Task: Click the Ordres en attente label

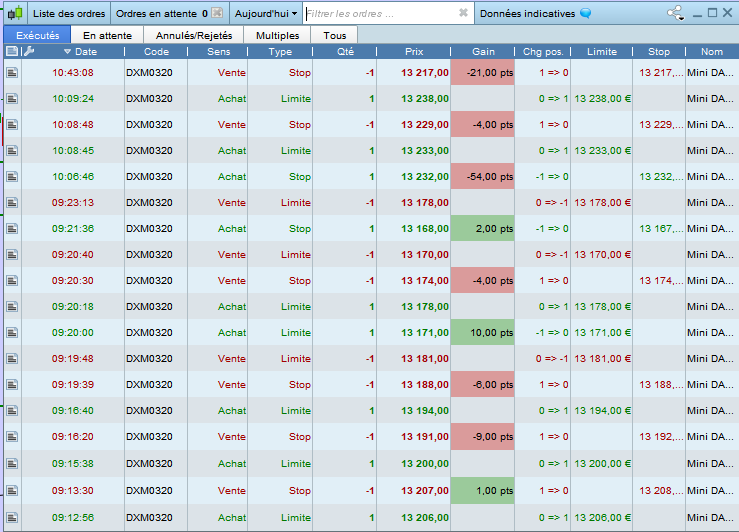Action: 156,14
